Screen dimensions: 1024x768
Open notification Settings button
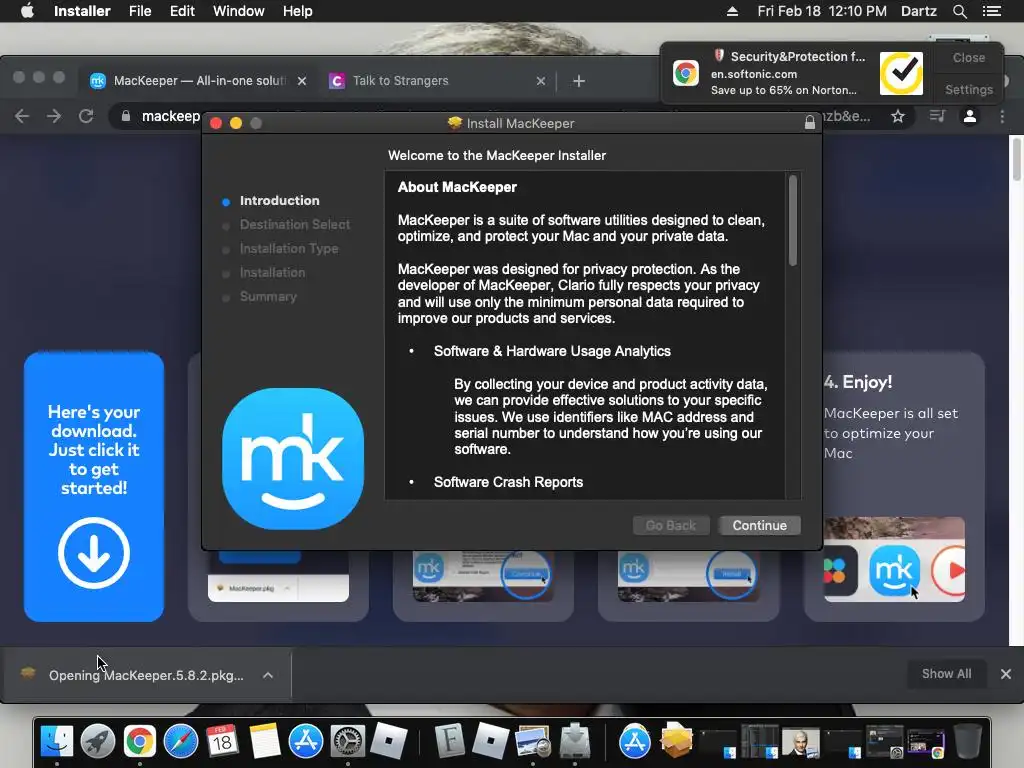coord(968,89)
